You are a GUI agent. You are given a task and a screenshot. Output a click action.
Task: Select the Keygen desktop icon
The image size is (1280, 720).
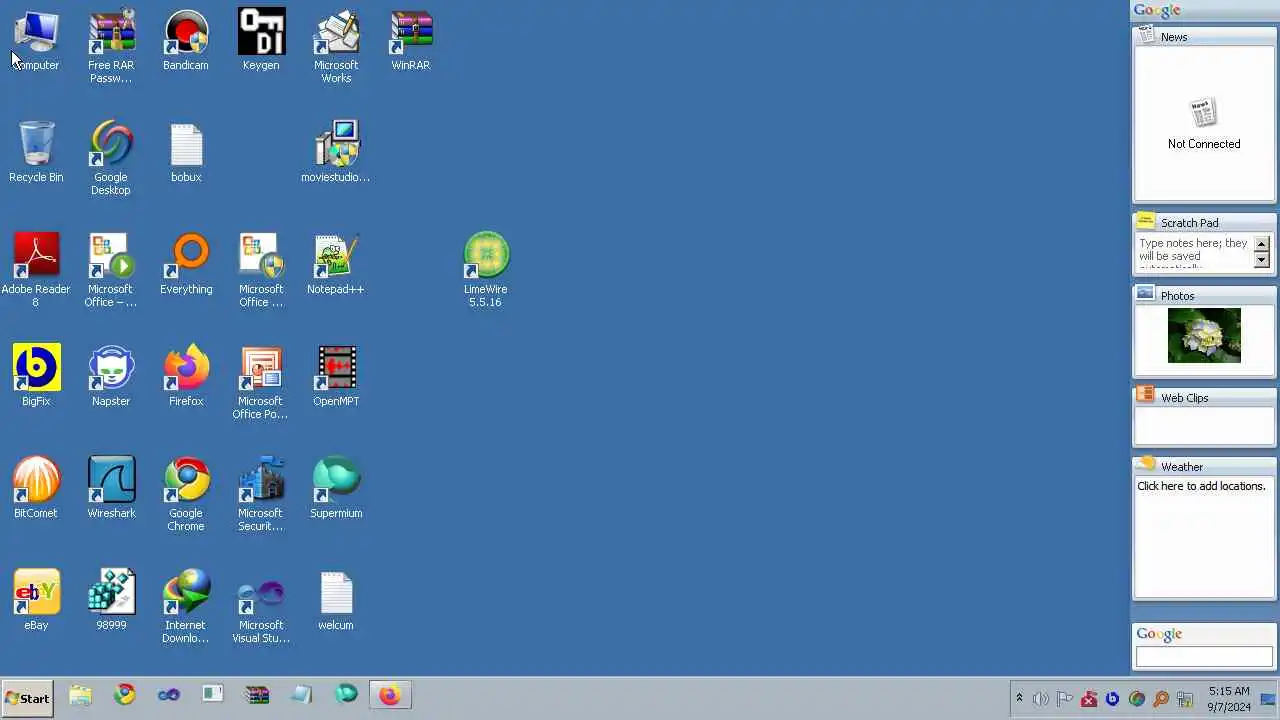(261, 40)
